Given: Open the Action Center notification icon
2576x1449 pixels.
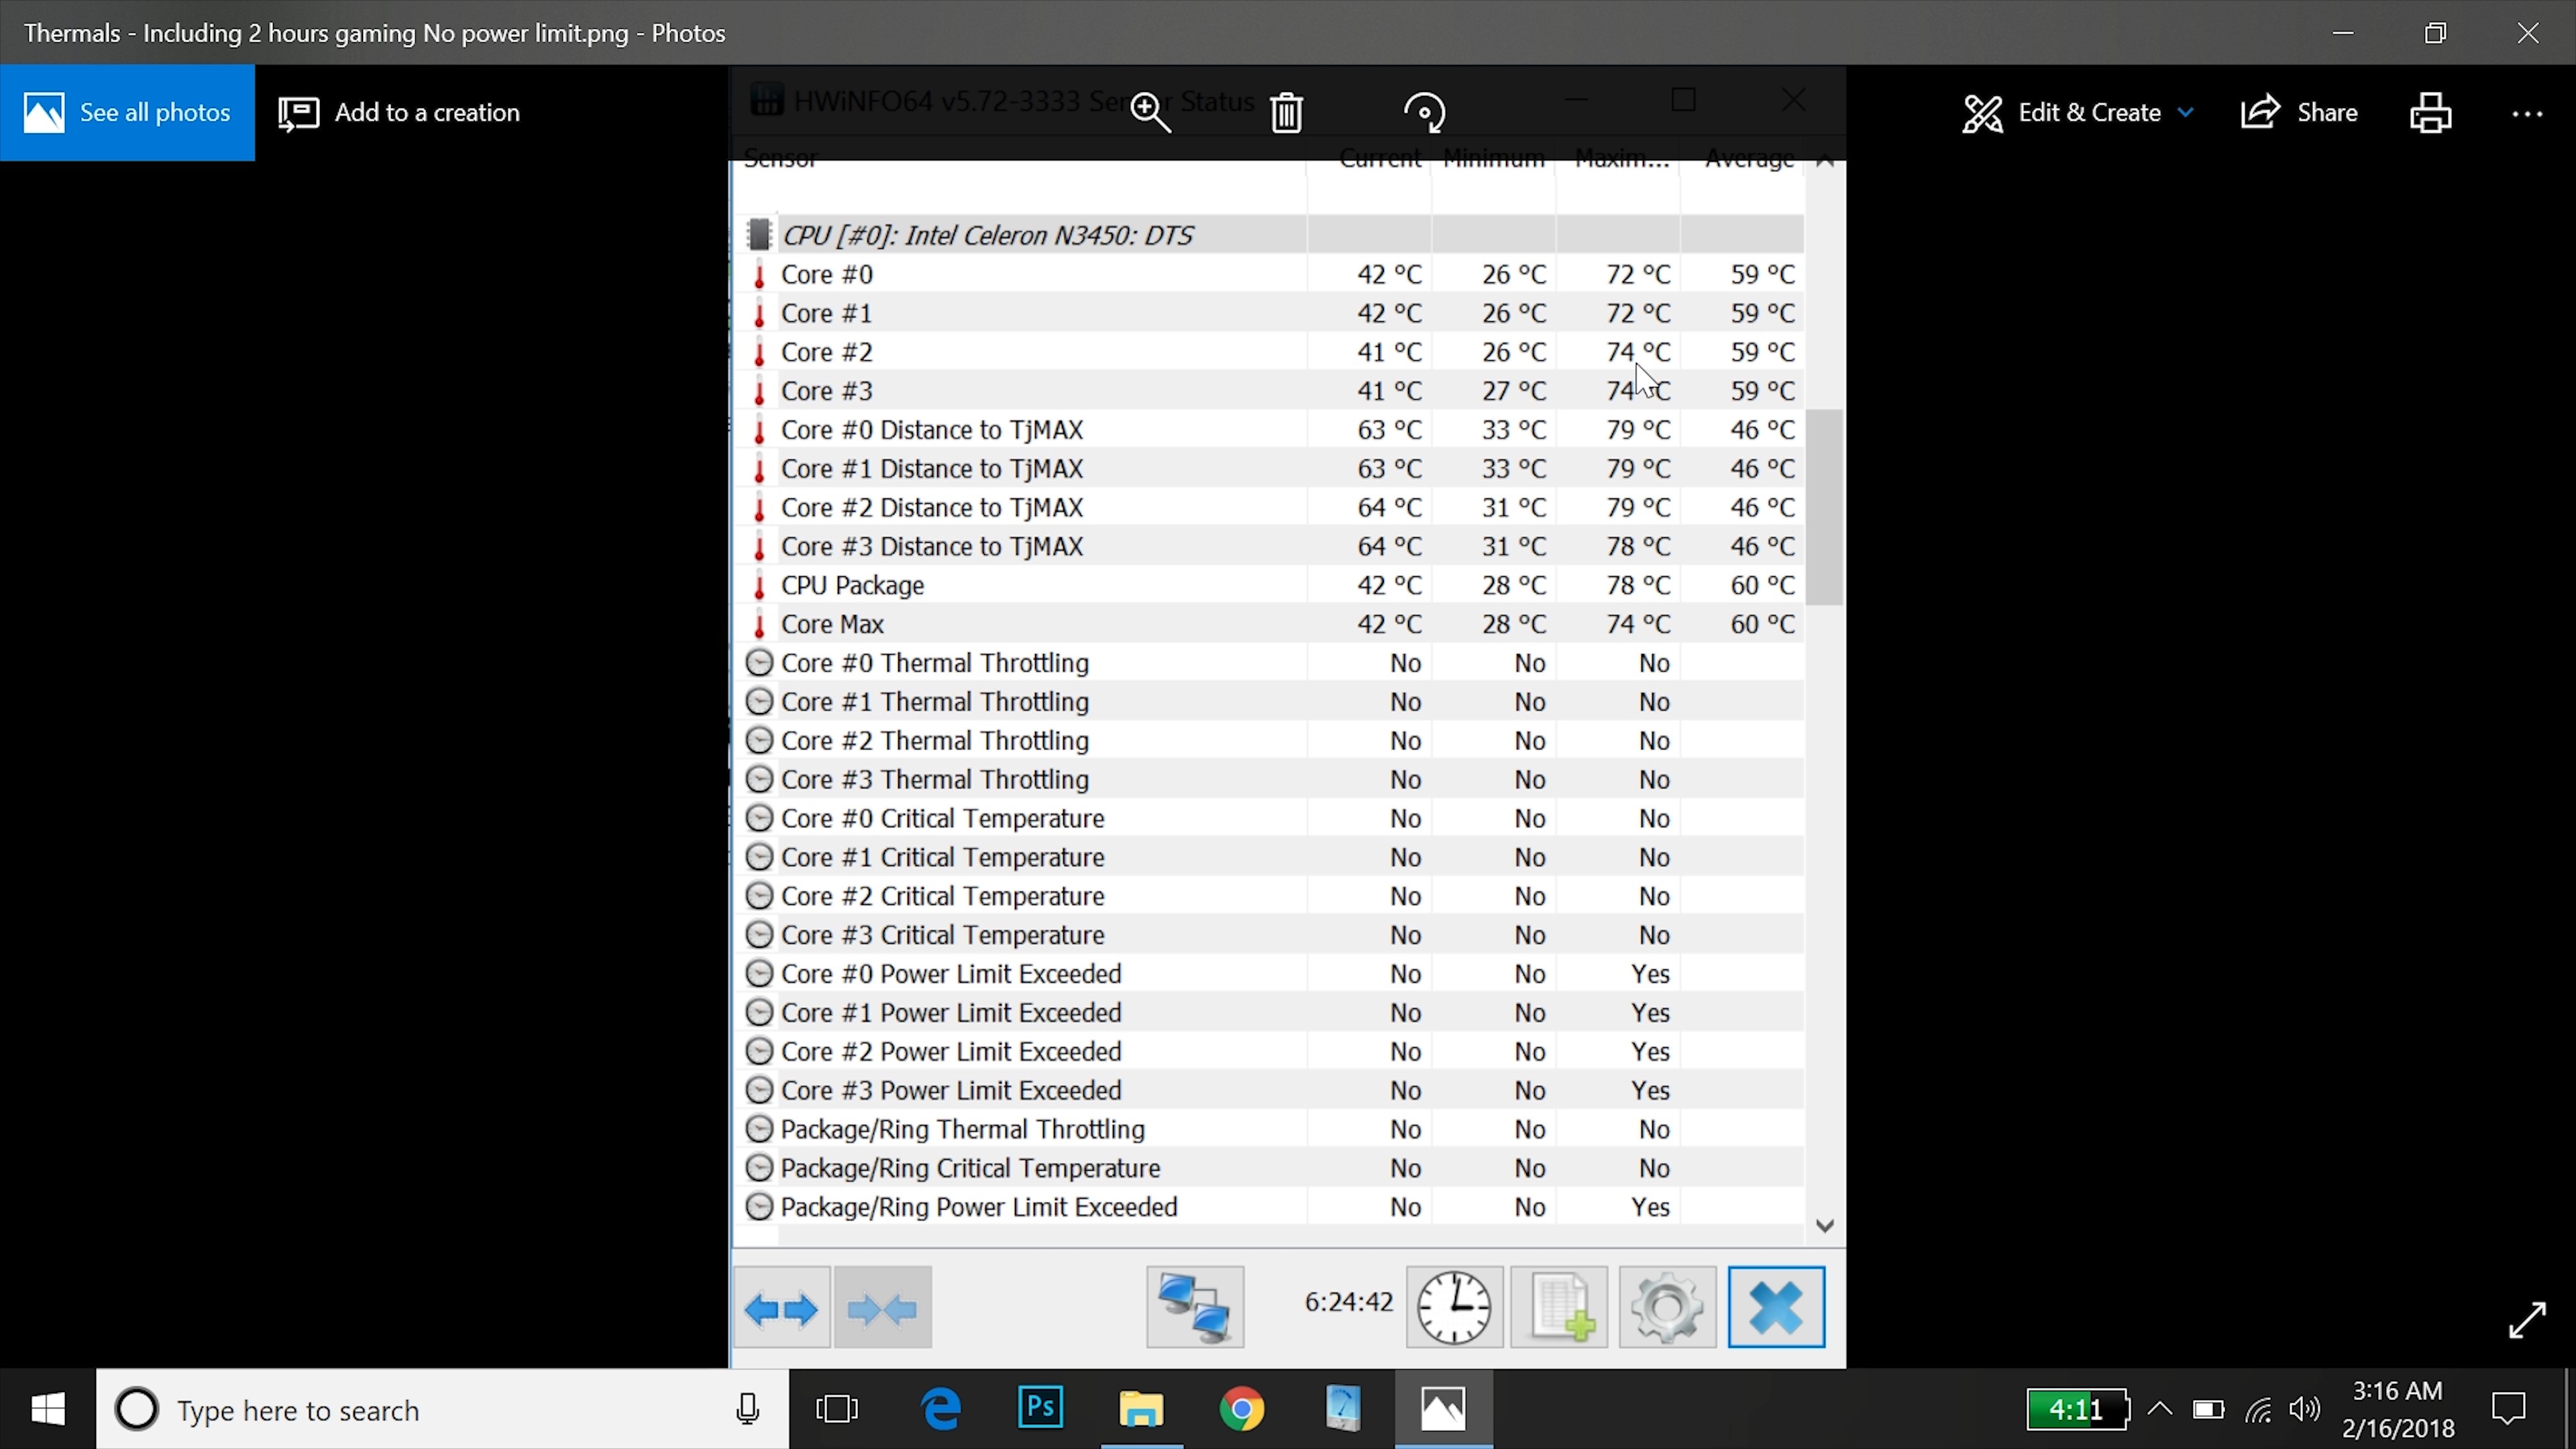Looking at the screenshot, I should point(2509,1409).
